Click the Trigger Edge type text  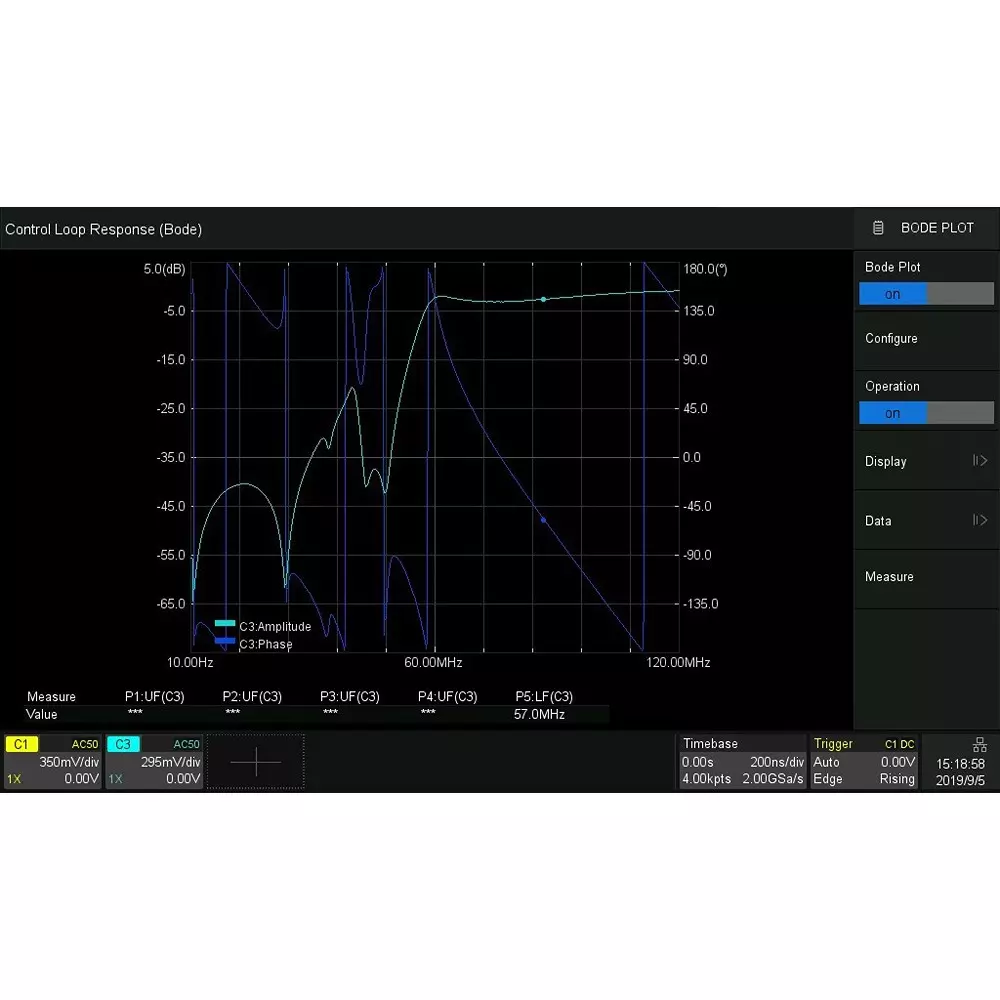click(827, 779)
